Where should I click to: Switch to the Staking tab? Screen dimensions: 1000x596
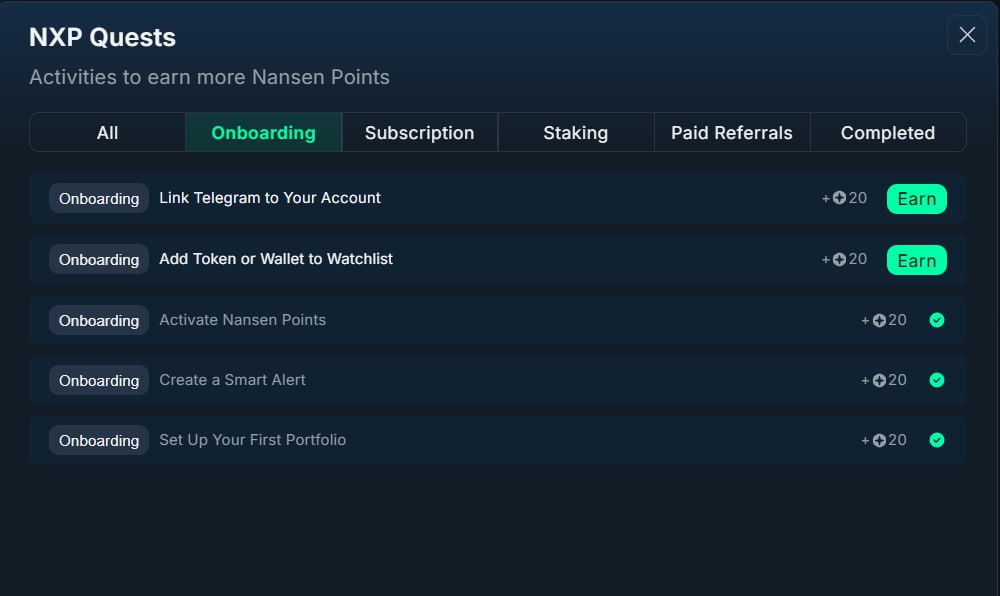click(576, 133)
